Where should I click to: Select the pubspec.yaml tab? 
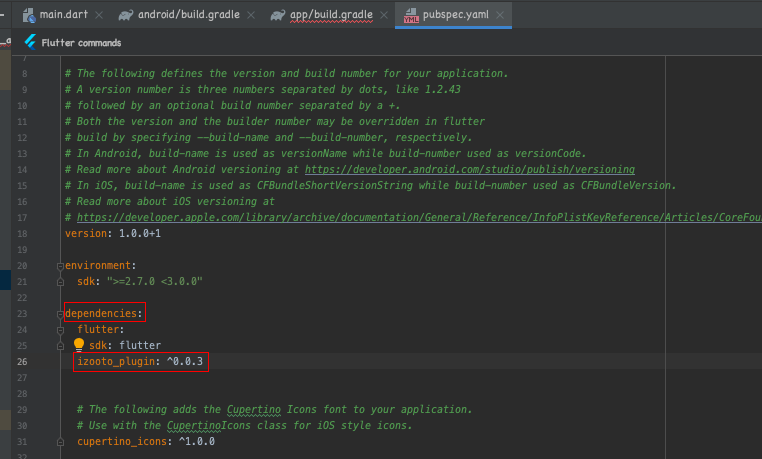(x=455, y=15)
